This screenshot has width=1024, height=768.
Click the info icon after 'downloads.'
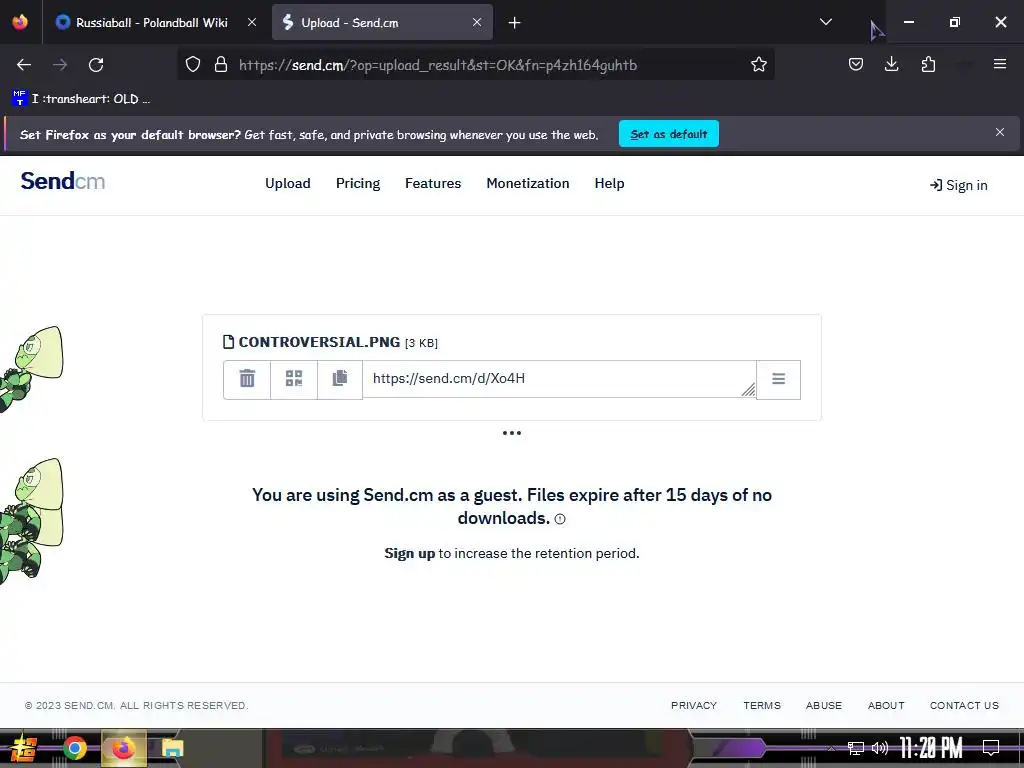click(x=560, y=519)
